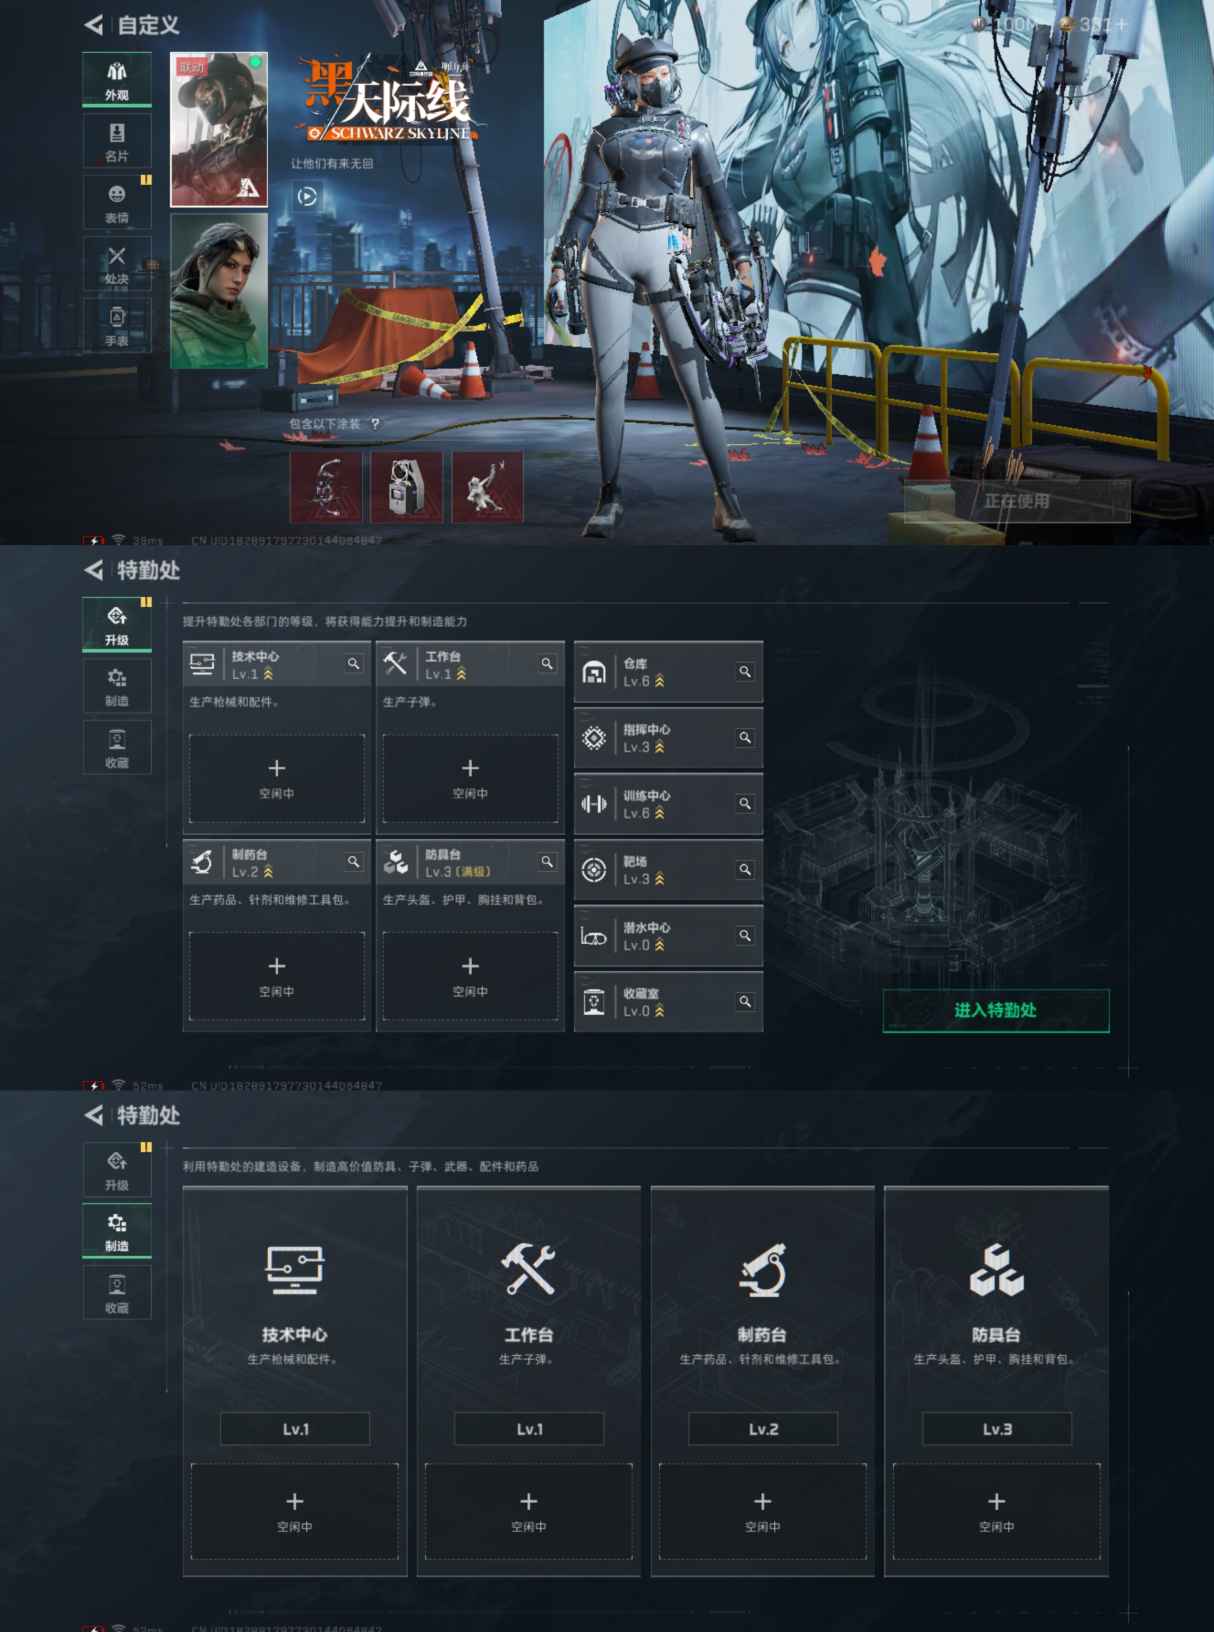Open 训练中心 details via the magnifier

coord(745,804)
